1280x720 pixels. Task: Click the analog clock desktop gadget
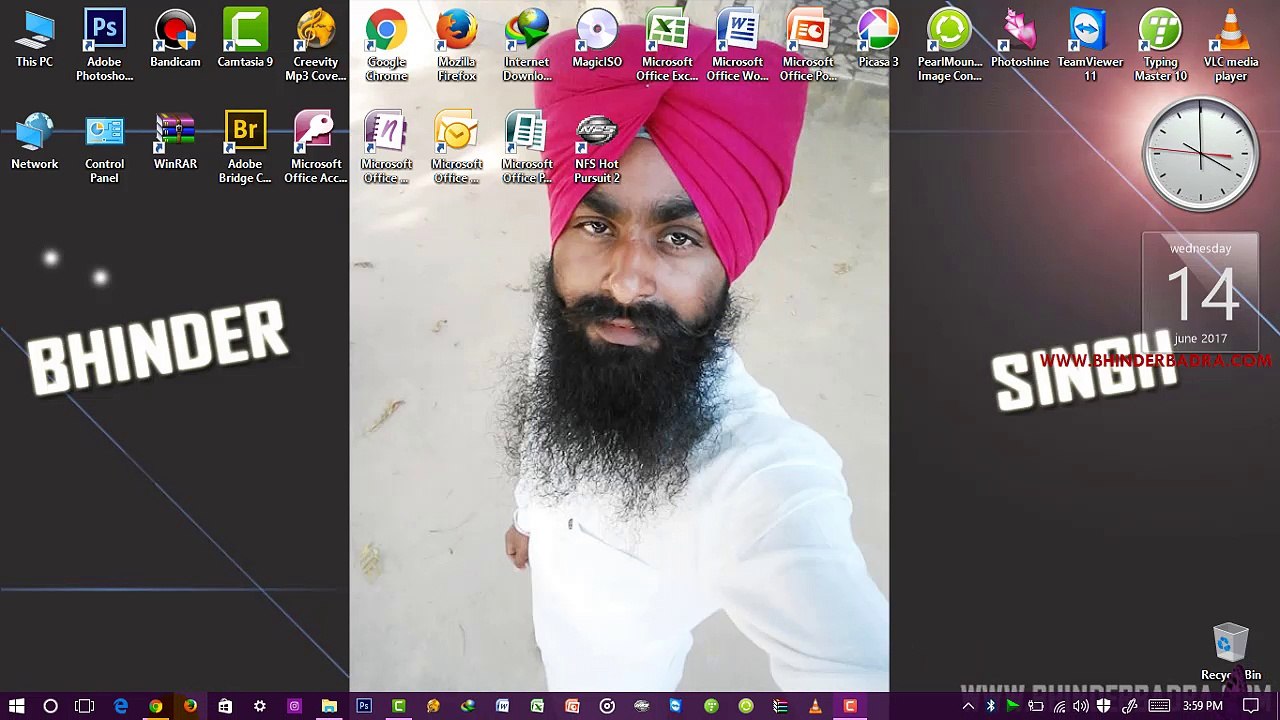1200,154
